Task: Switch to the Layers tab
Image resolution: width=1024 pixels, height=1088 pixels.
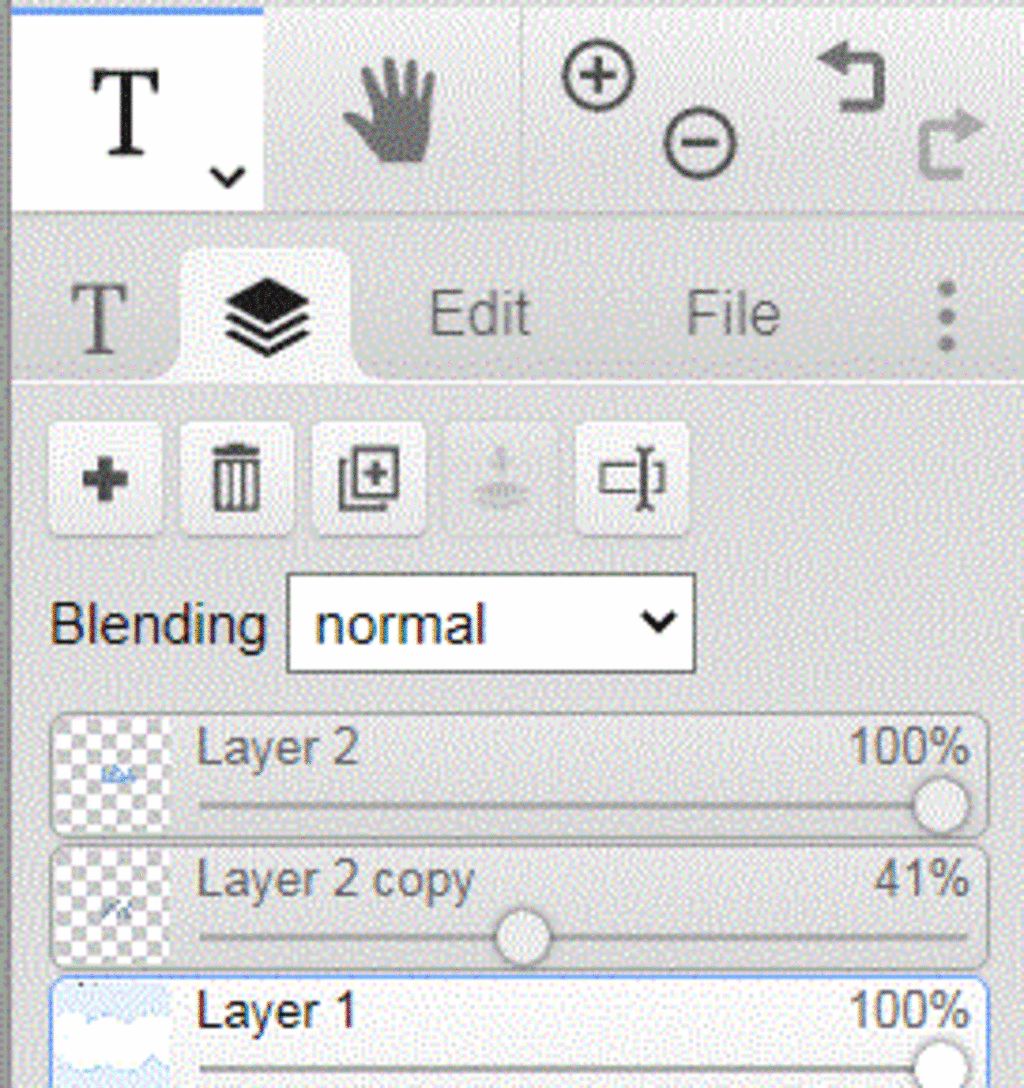Action: coord(267,314)
